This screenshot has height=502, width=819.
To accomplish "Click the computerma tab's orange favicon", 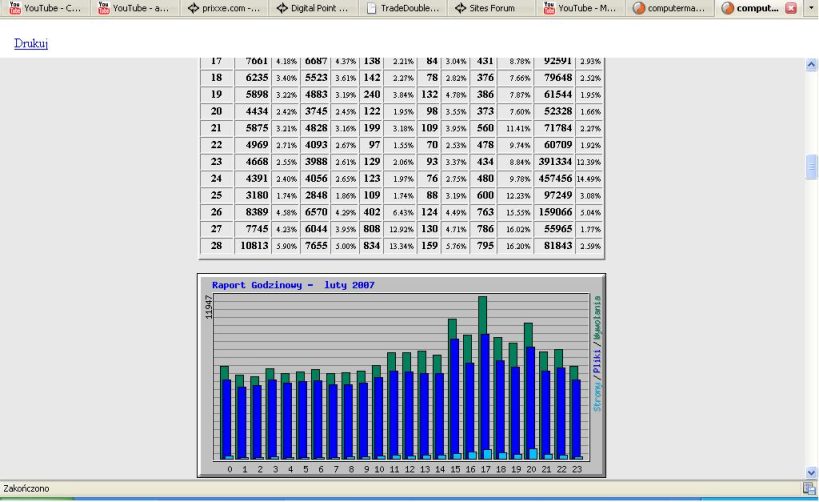I will click(639, 8).
